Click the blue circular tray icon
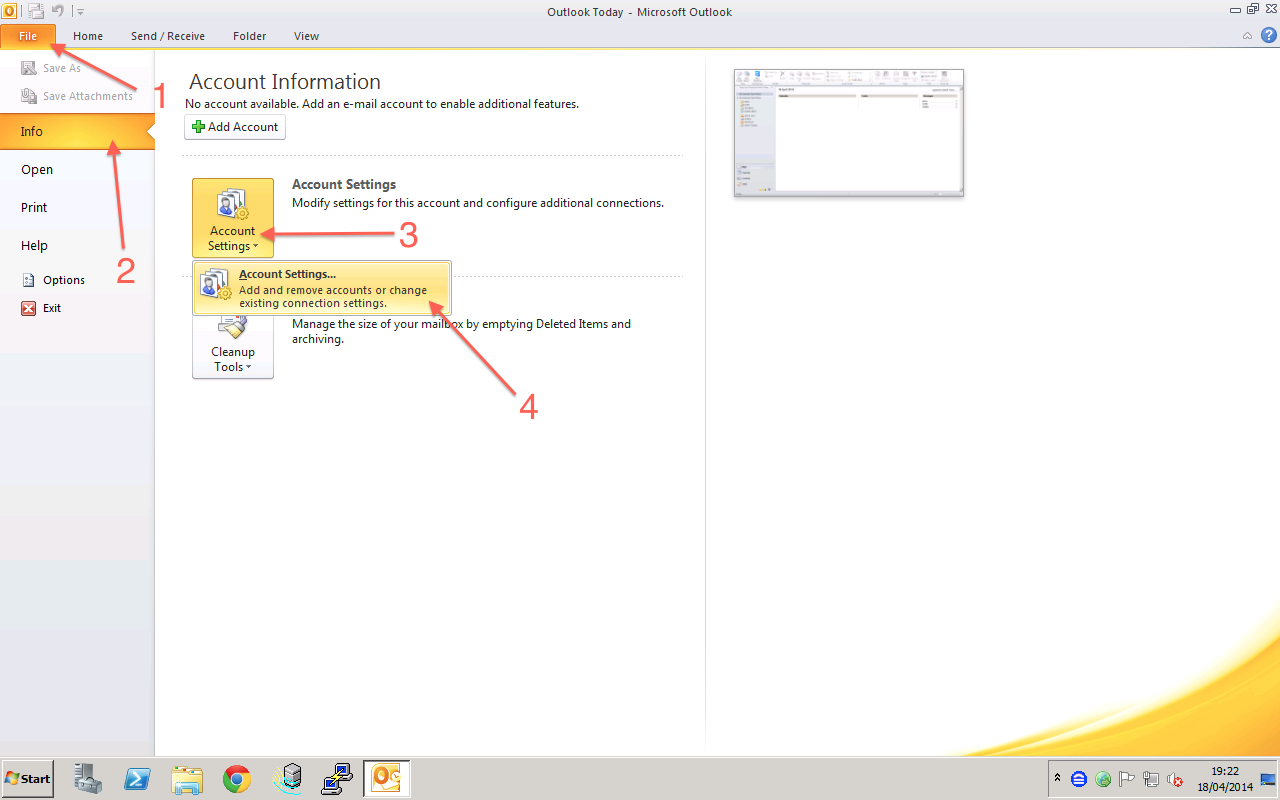Viewport: 1280px width, 800px height. point(1078,779)
